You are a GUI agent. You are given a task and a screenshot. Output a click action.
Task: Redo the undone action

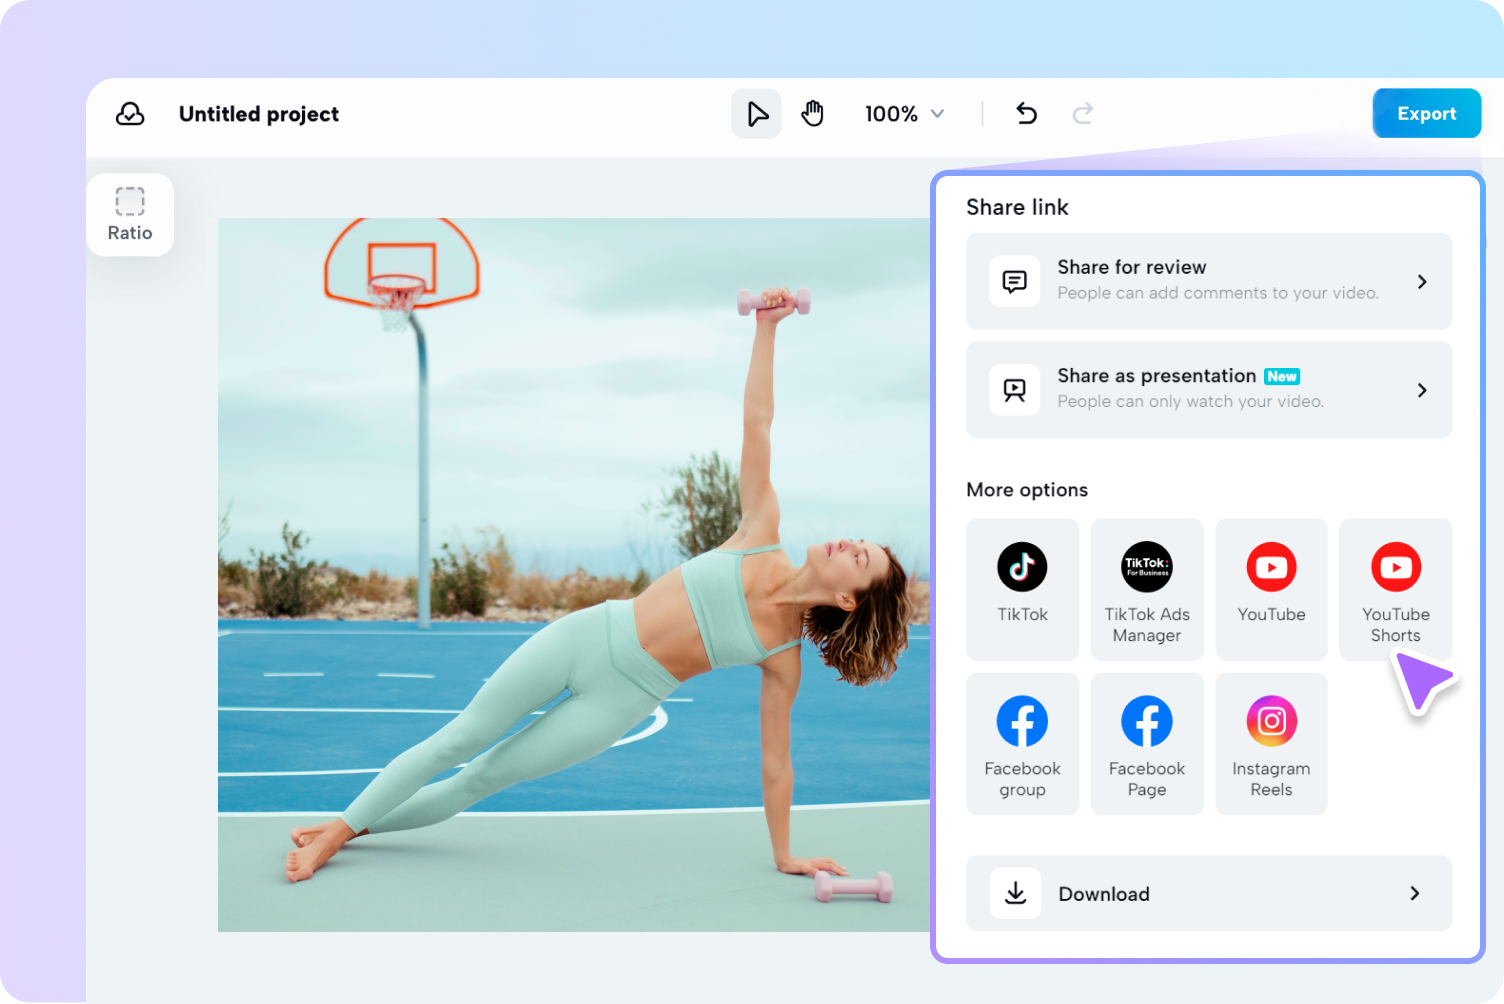click(1083, 113)
